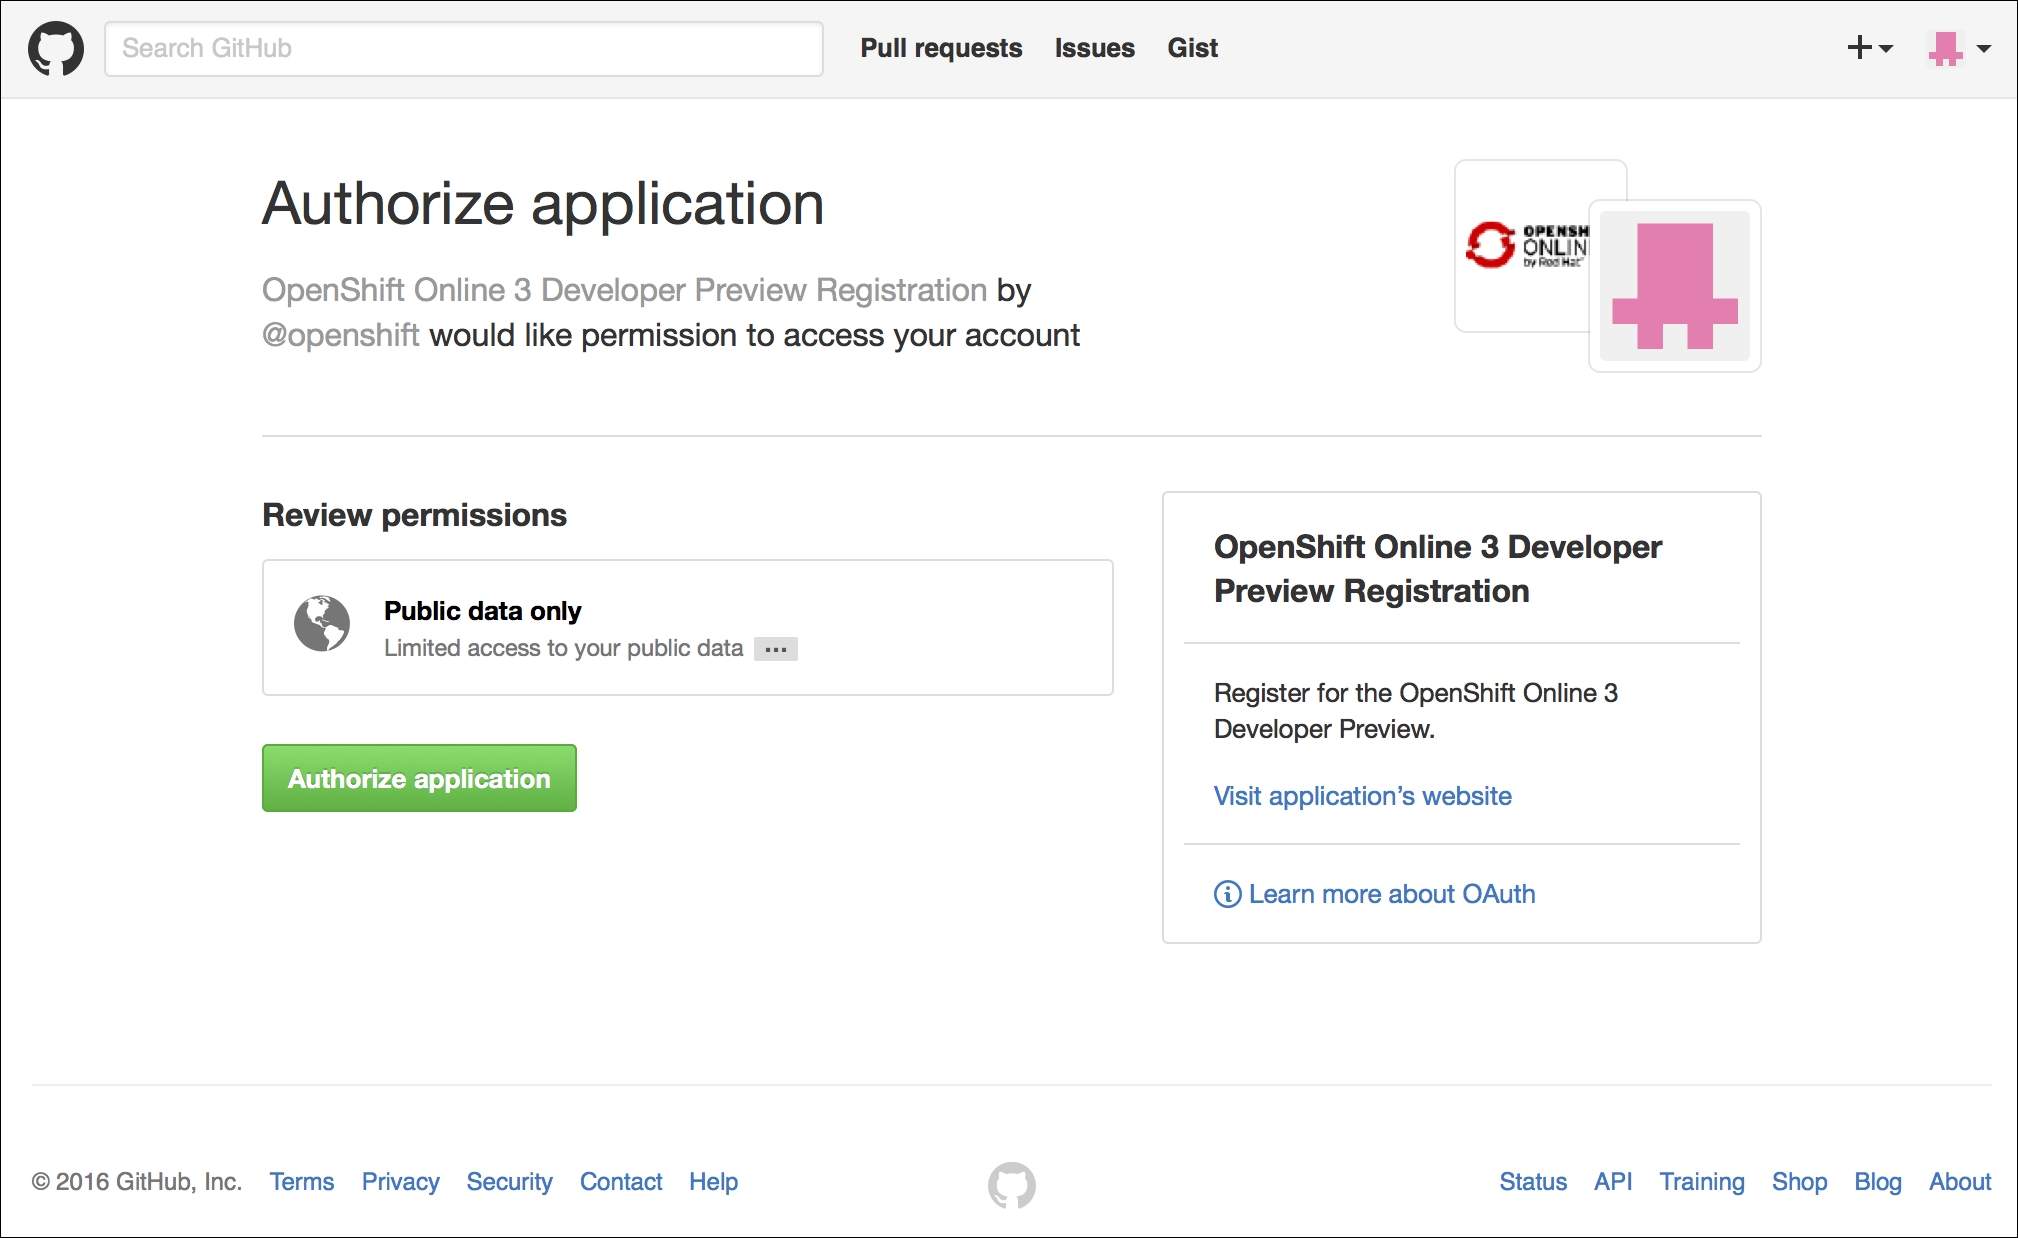This screenshot has width=2018, height=1238.
Task: Open Shop footer link
Action: 1799,1181
